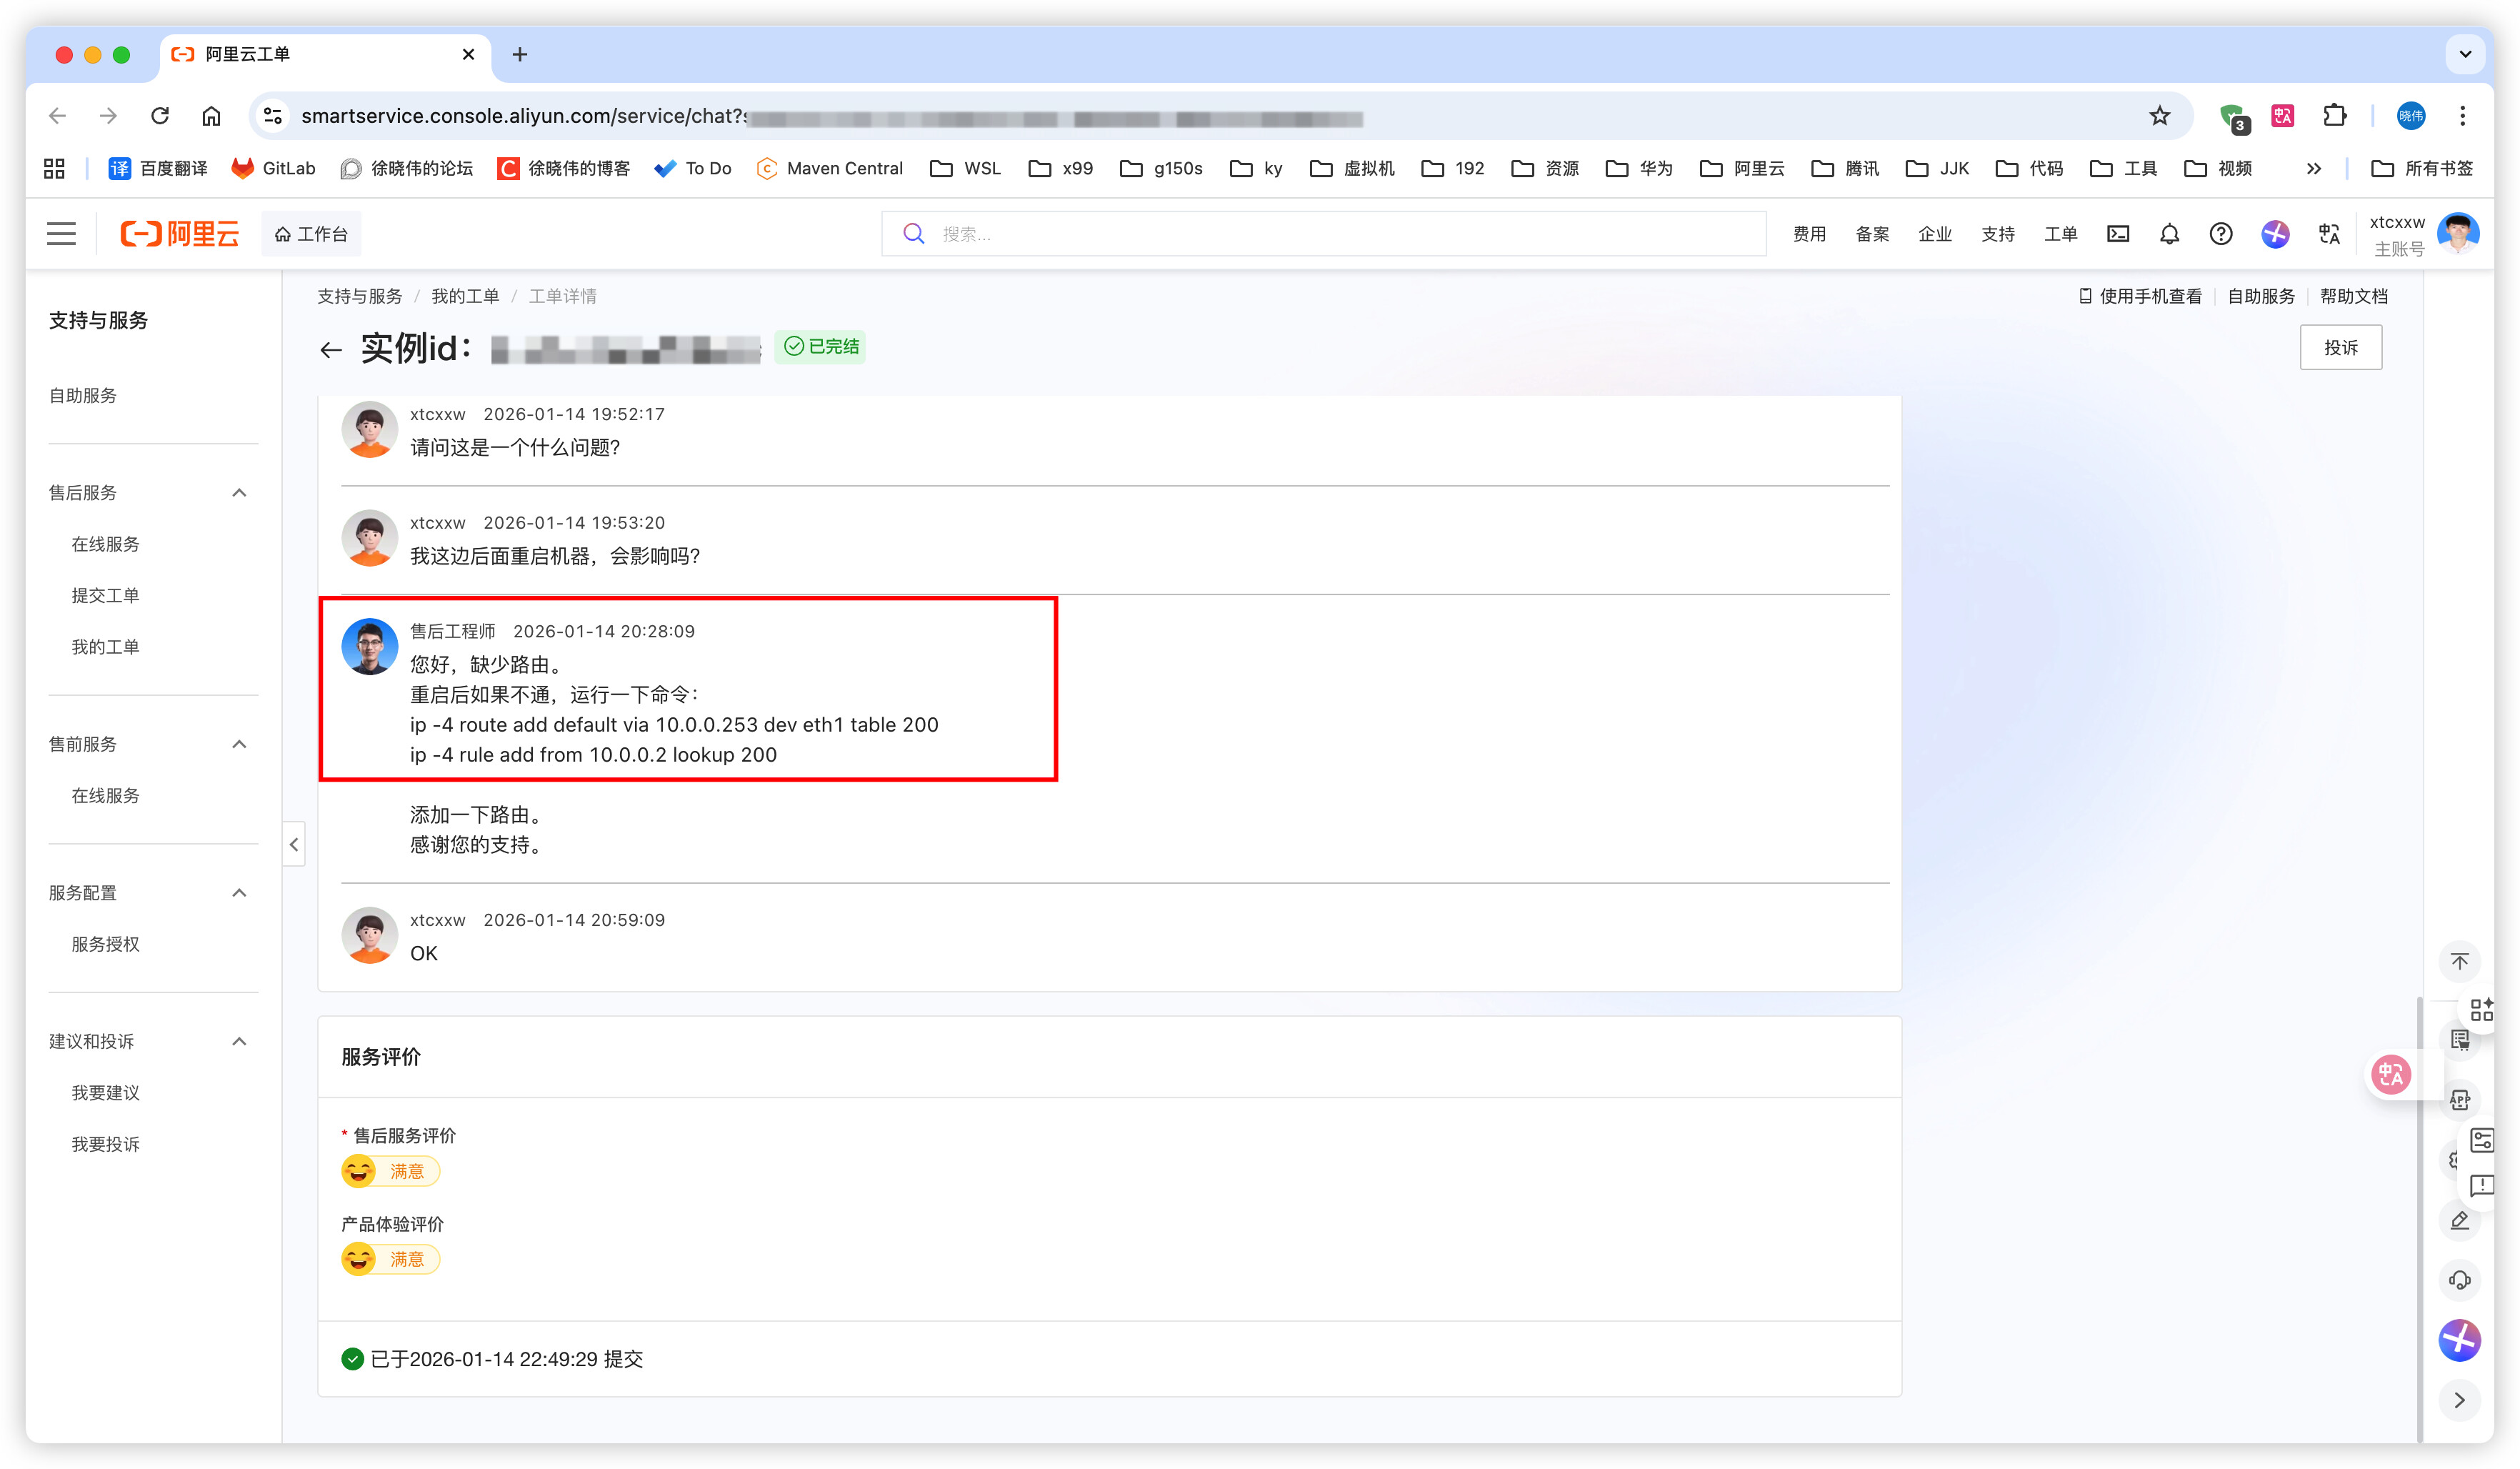Collapse the left sidebar panel handle
This screenshot has width=2520, height=1469.
[x=294, y=845]
